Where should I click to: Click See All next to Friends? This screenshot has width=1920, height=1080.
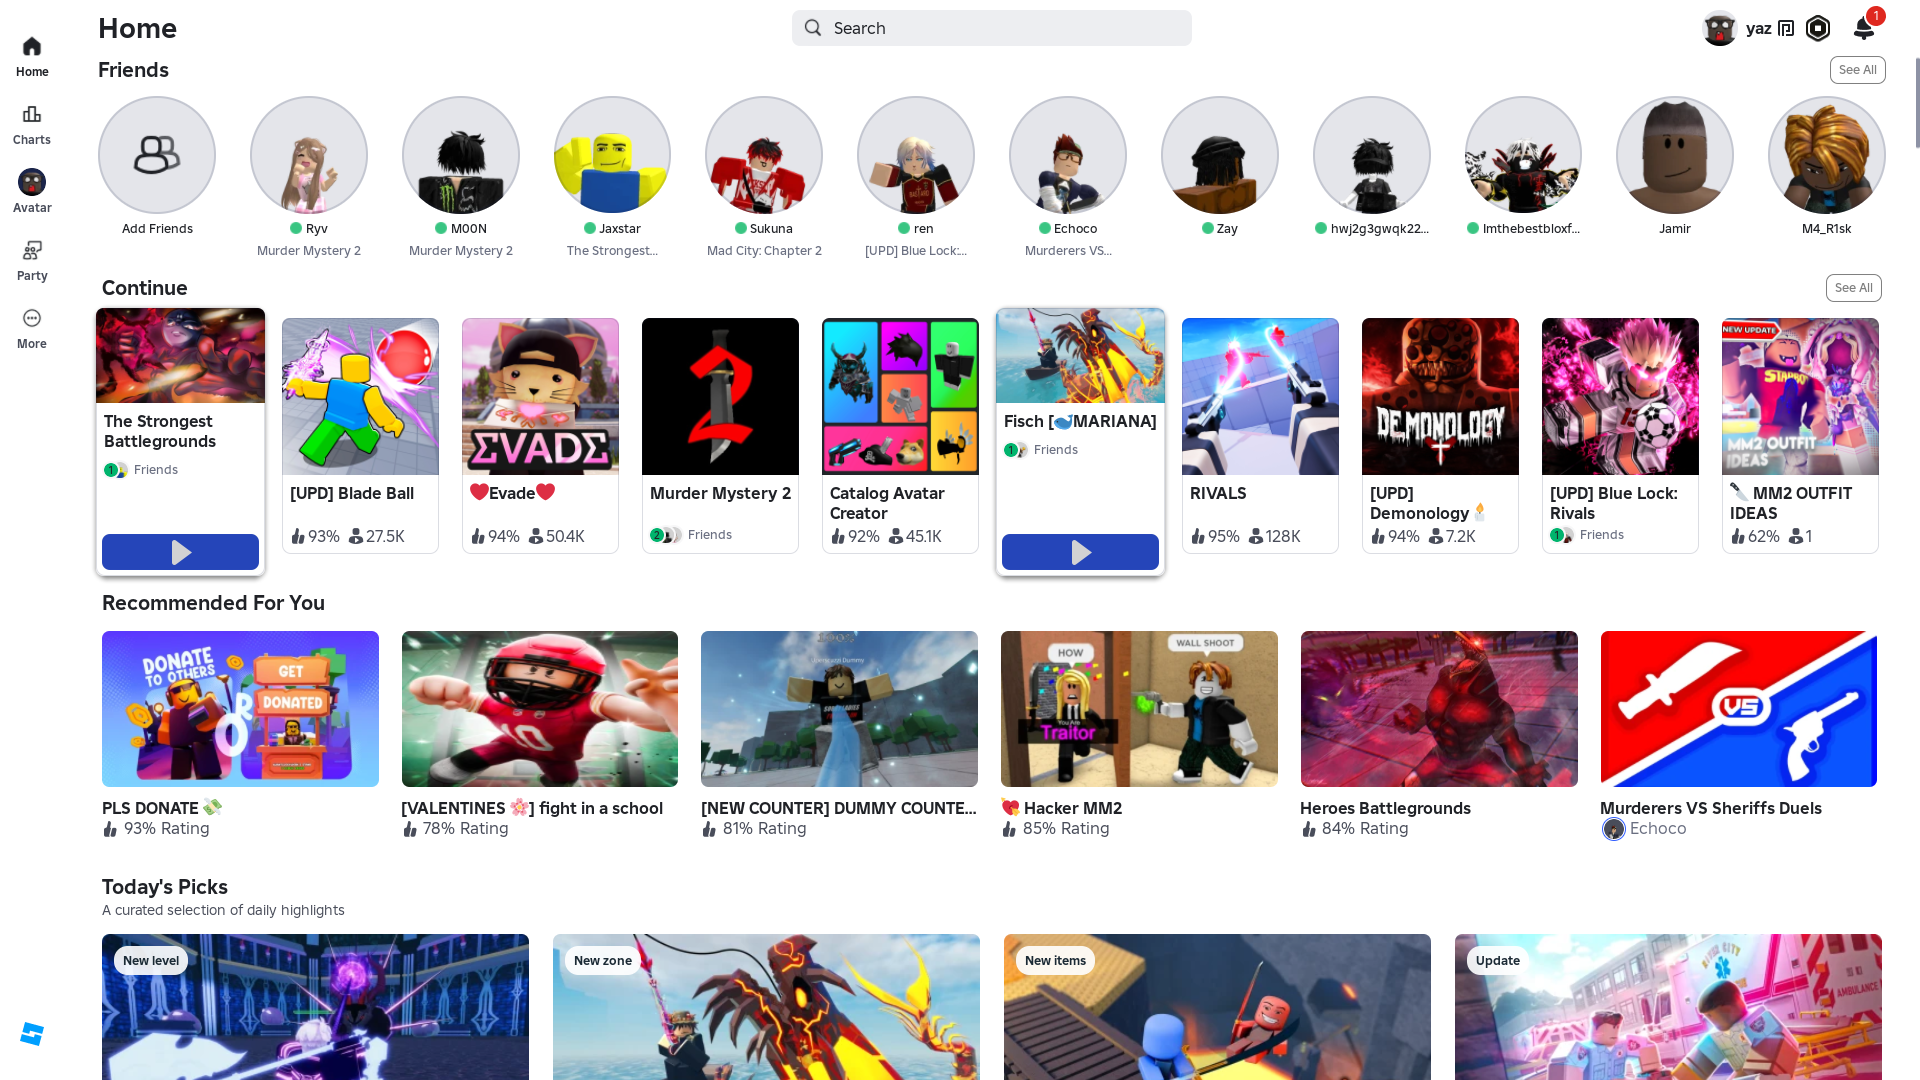click(x=1857, y=70)
